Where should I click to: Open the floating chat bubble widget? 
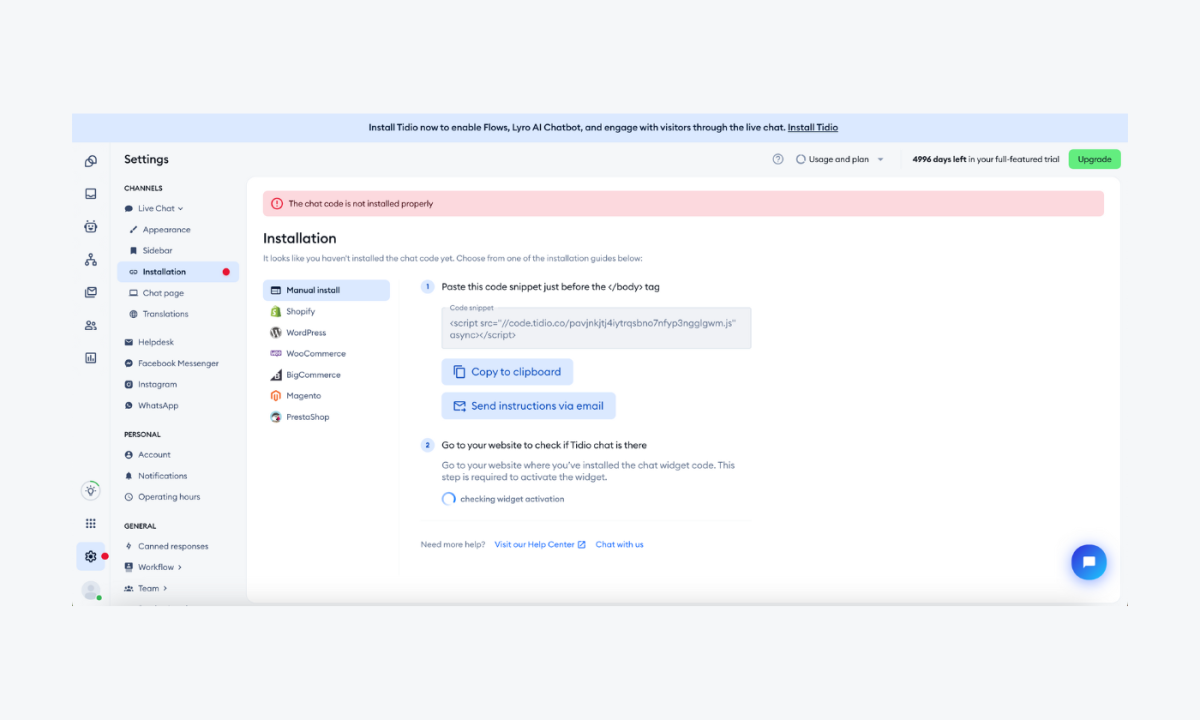pyautogui.click(x=1089, y=562)
